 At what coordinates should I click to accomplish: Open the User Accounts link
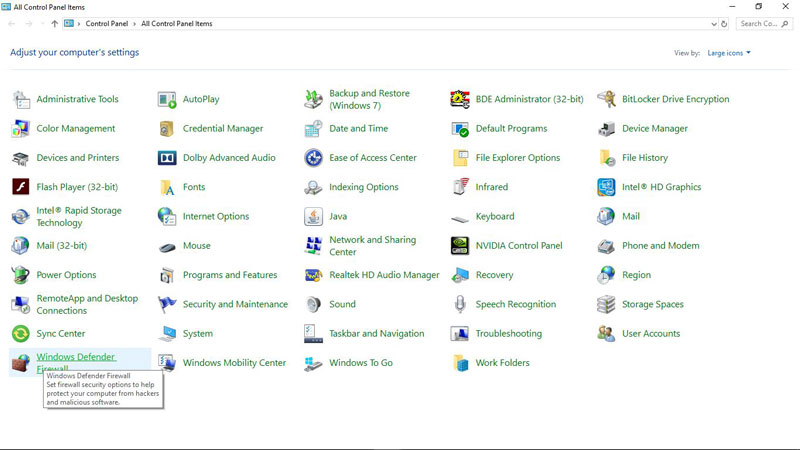click(x=651, y=334)
